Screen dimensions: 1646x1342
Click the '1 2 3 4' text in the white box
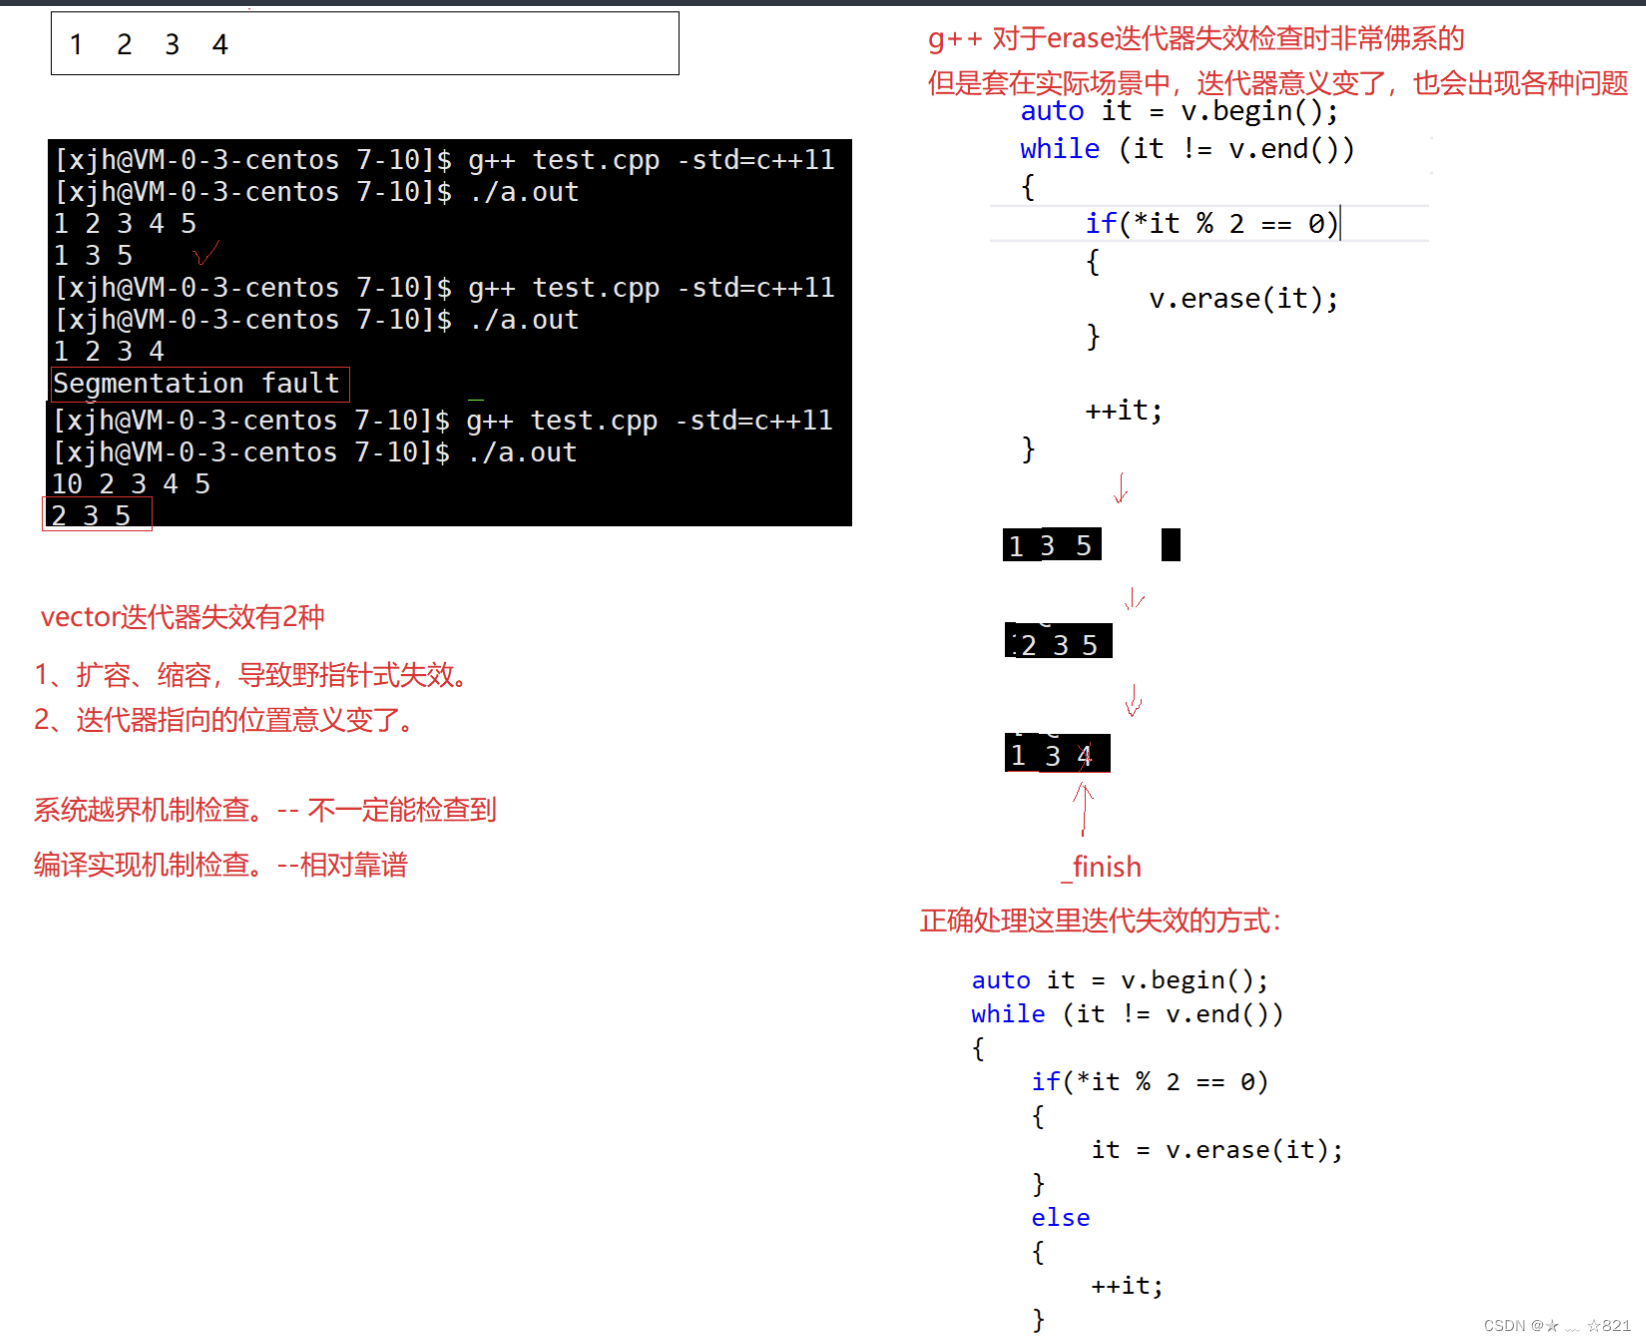(149, 45)
